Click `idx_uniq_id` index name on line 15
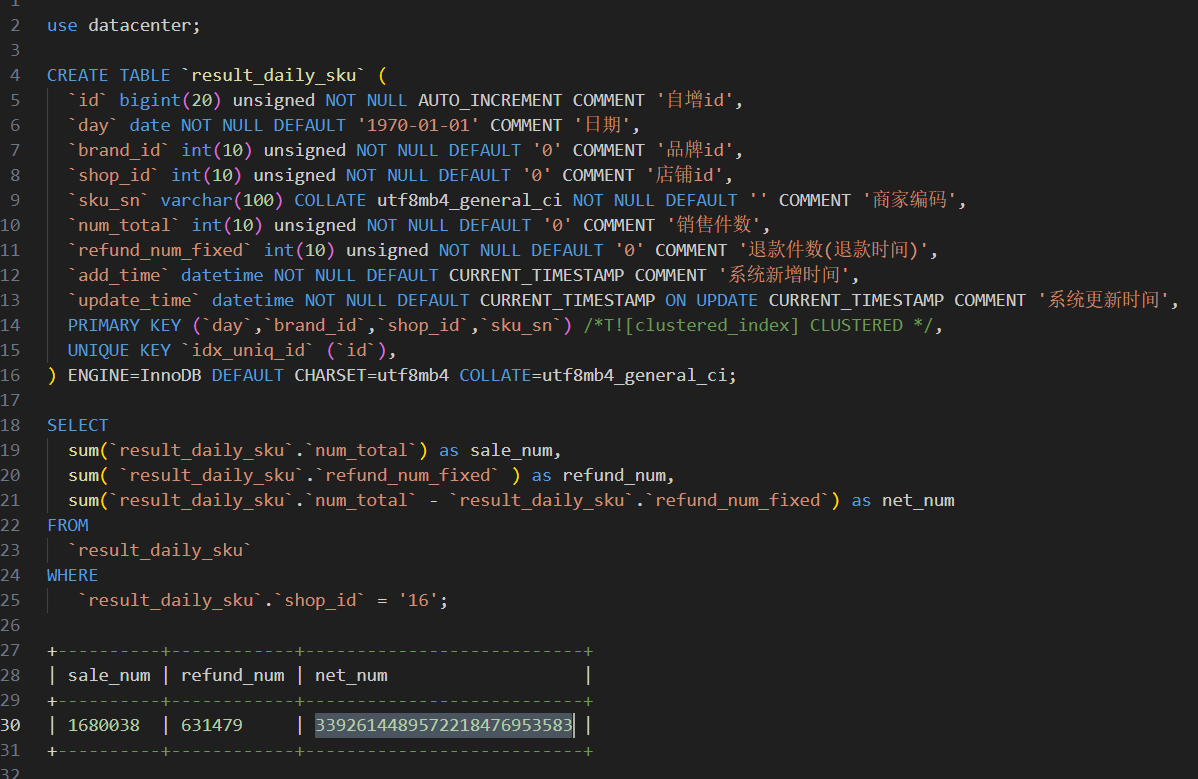Image resolution: width=1198 pixels, height=779 pixels. pos(247,351)
